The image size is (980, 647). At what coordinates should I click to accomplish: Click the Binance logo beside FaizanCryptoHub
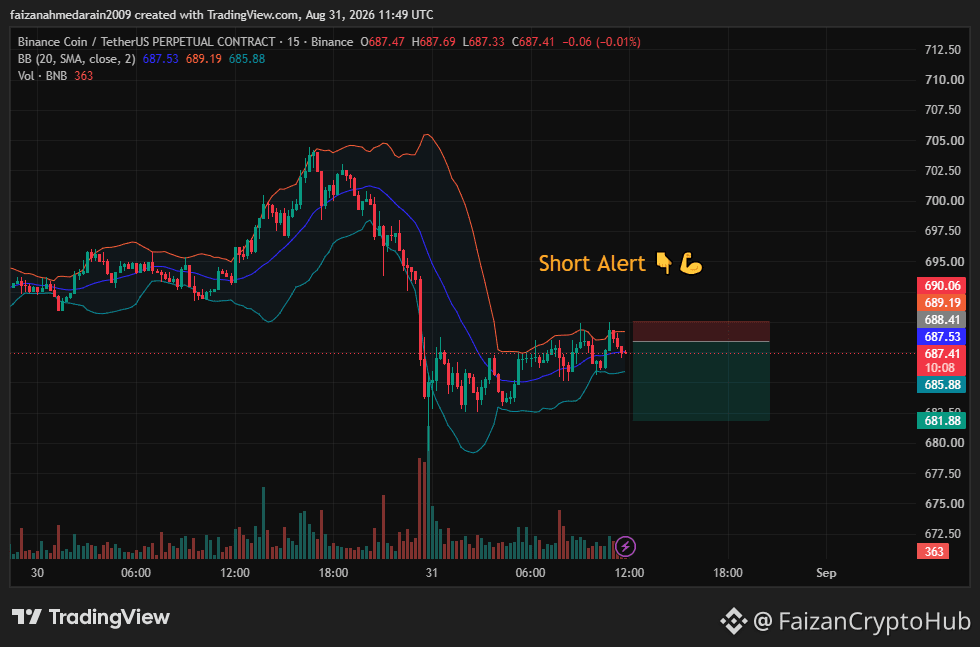point(733,621)
